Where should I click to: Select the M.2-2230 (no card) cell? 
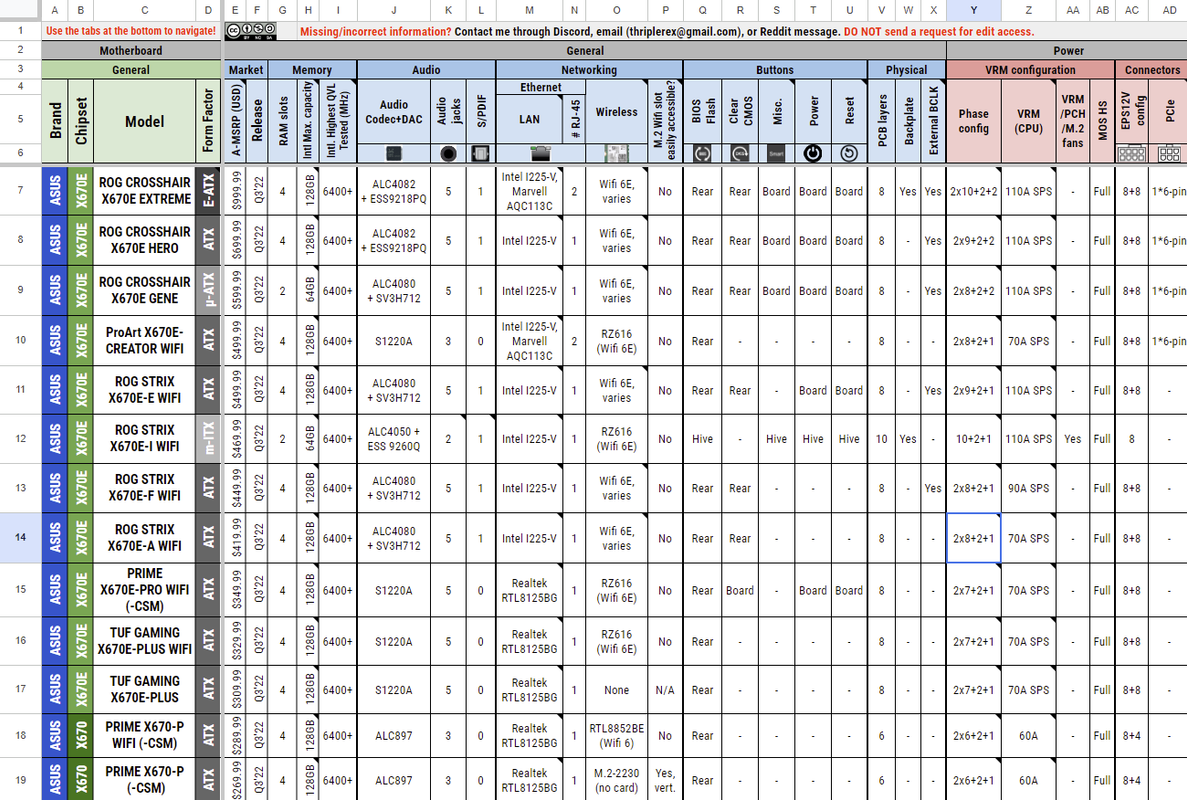(x=616, y=780)
